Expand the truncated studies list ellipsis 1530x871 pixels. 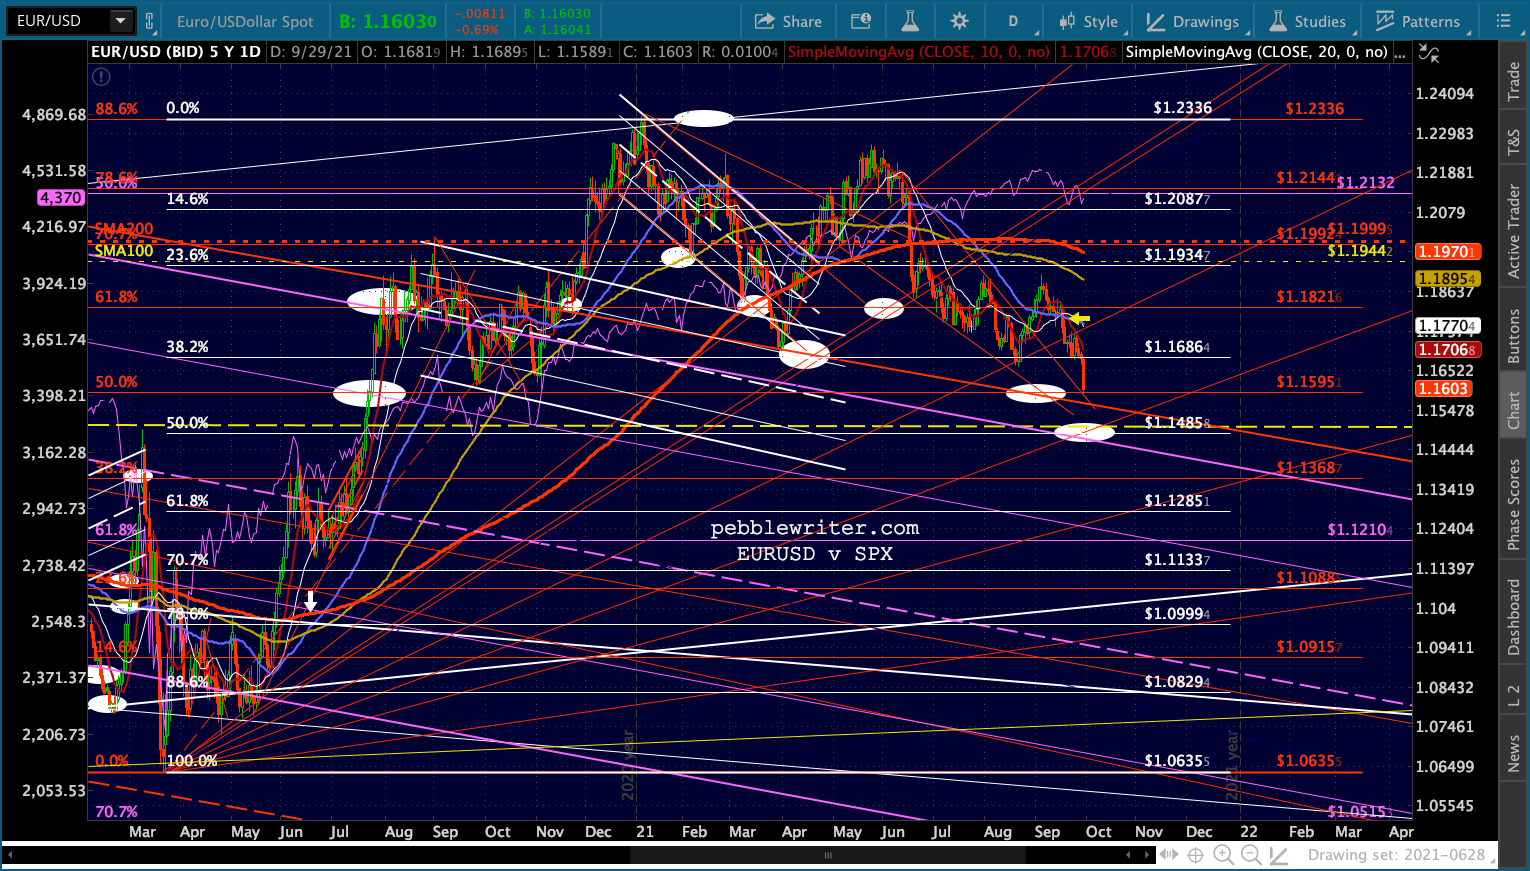[x=1399, y=52]
